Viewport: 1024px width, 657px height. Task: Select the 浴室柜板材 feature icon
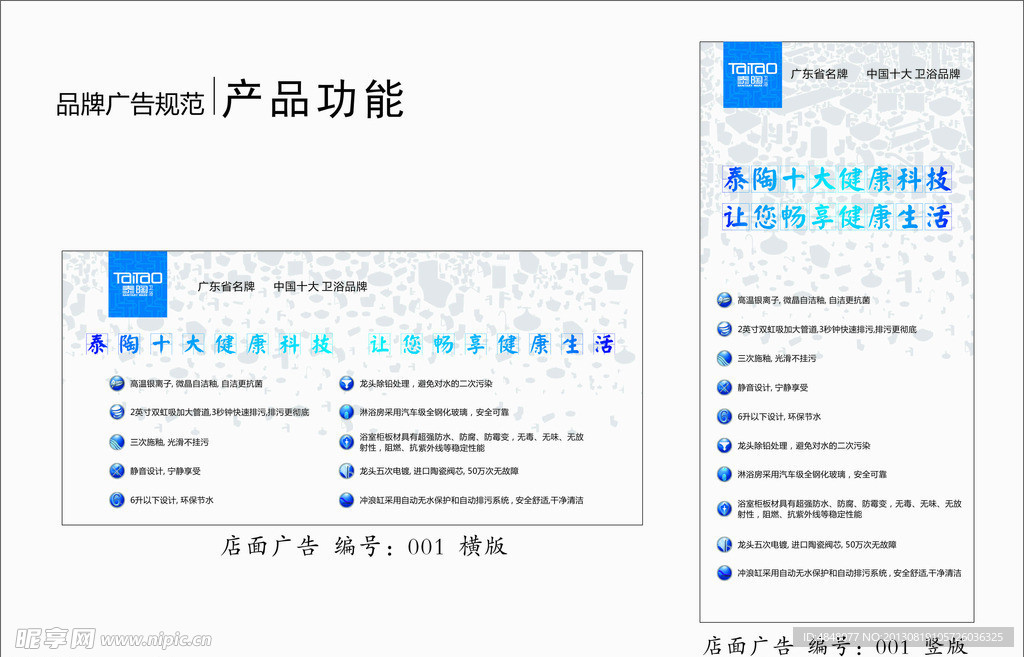pos(345,440)
